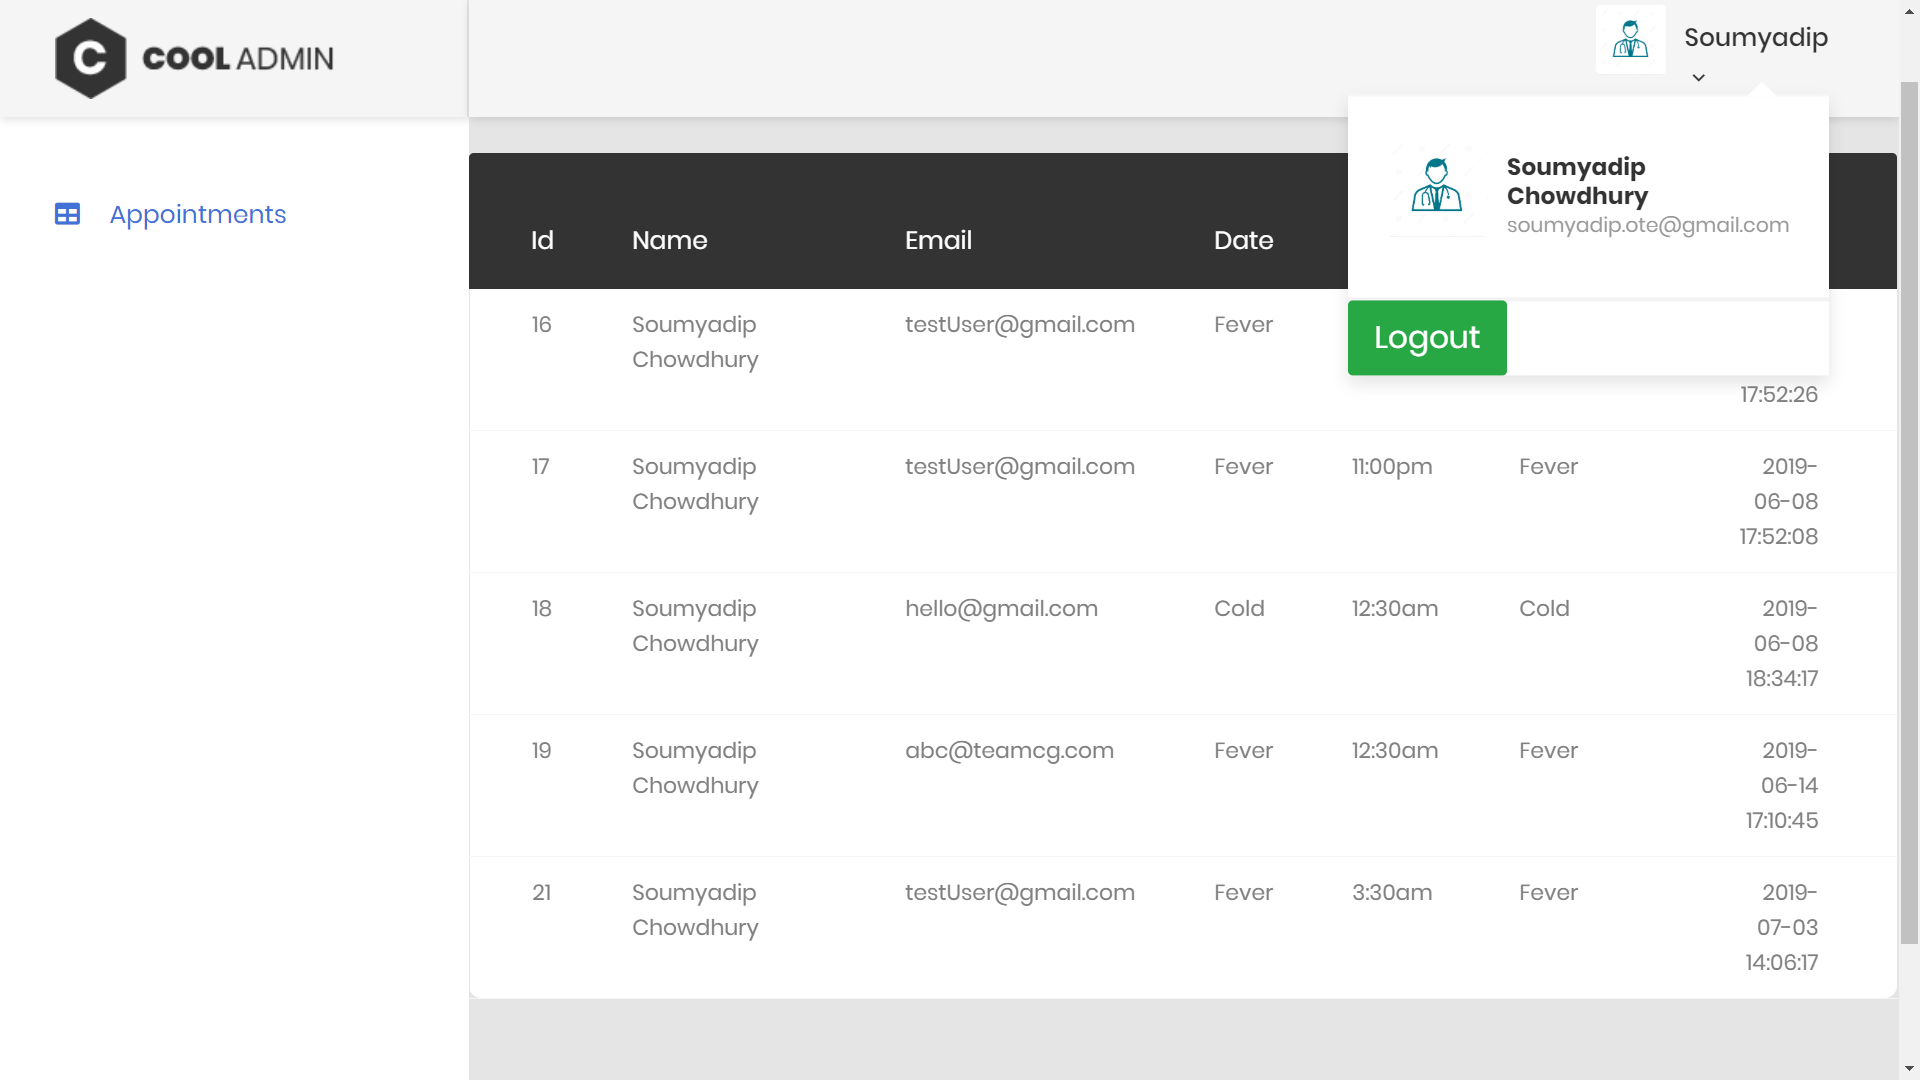Click the doctor avatar in top header
The height and width of the screenshot is (1080, 1920).
(x=1630, y=39)
